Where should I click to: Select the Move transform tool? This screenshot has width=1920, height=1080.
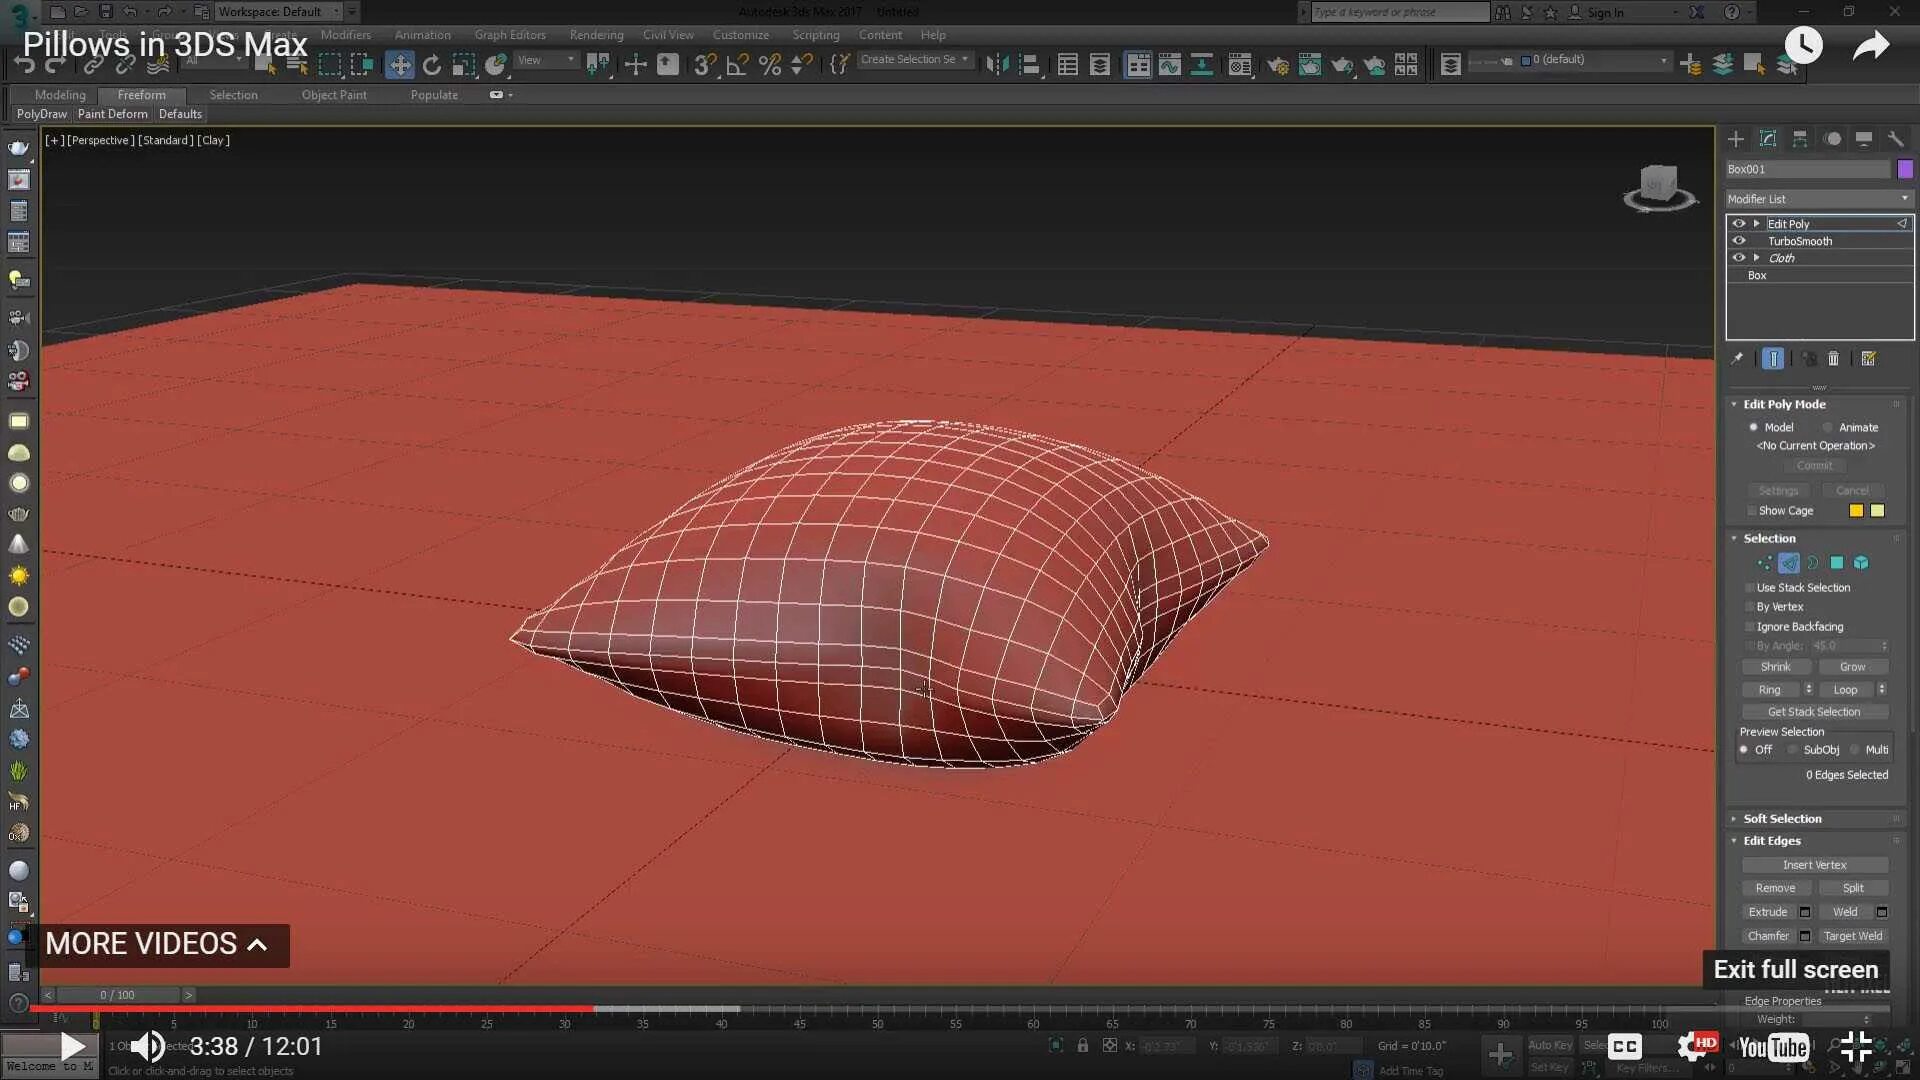[x=399, y=65]
